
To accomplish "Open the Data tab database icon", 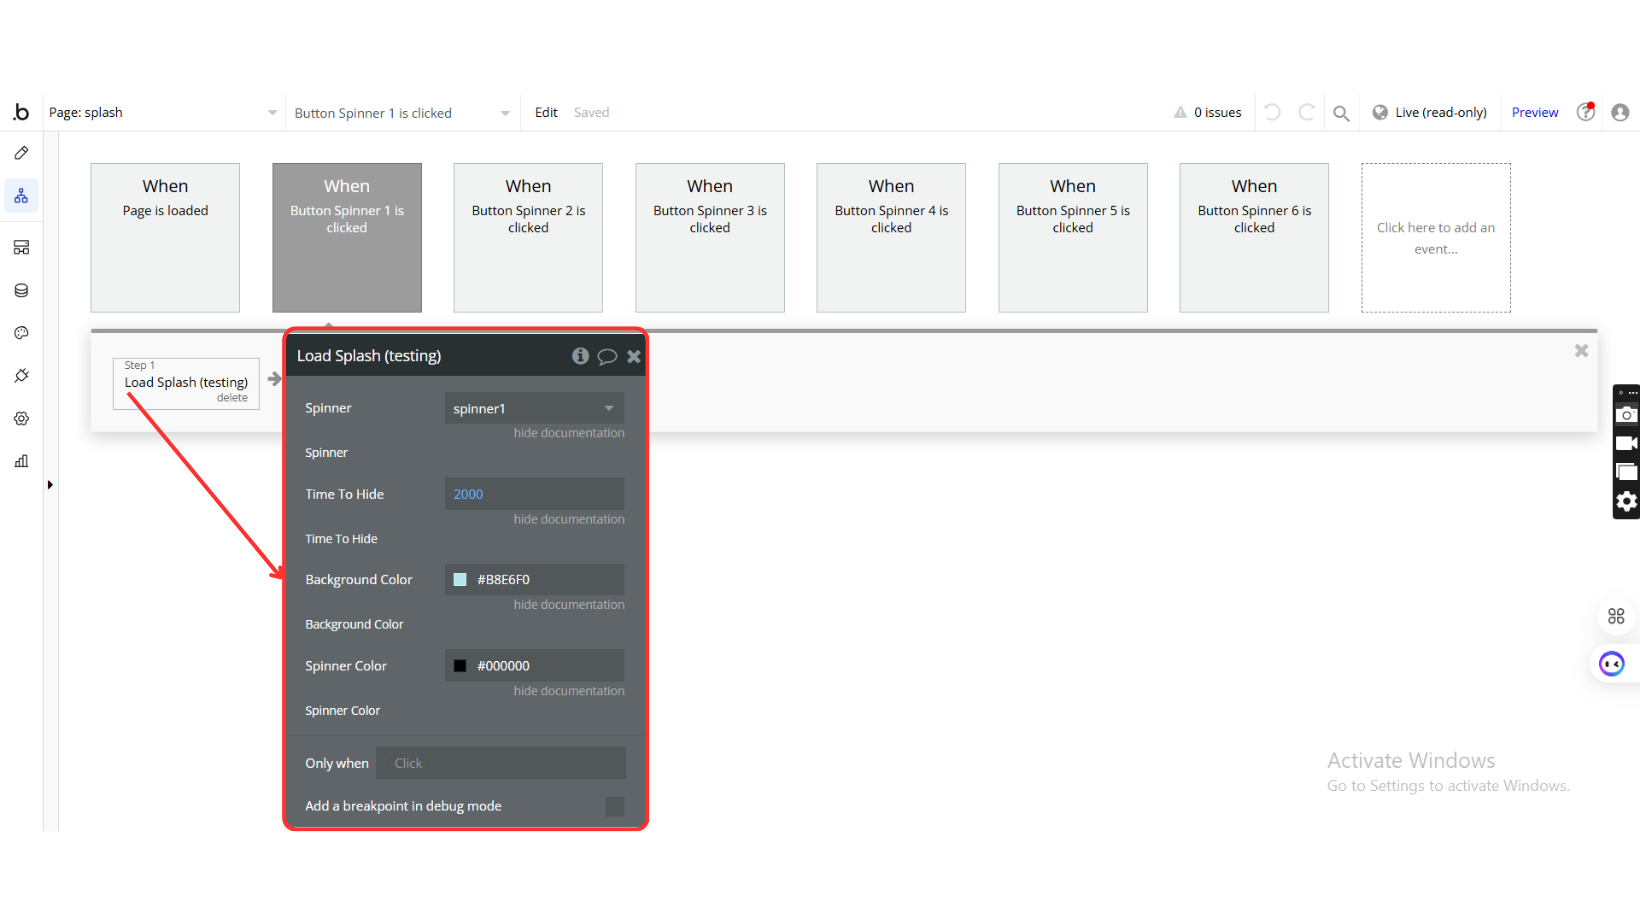I will pos(21,290).
